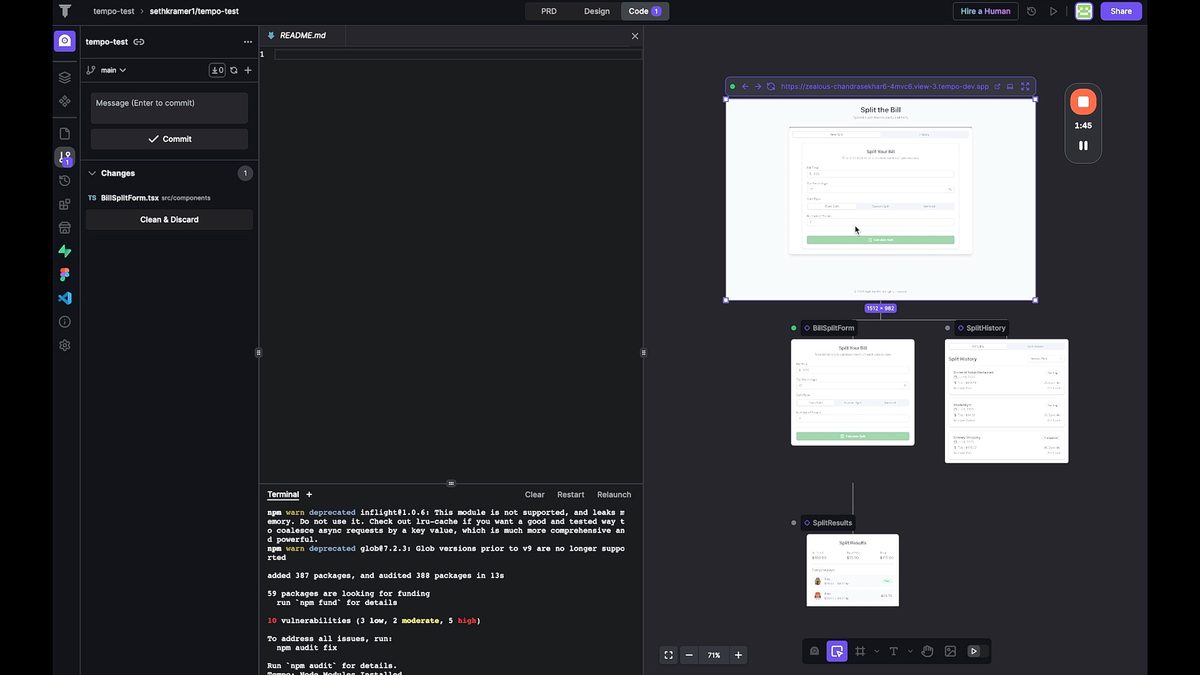The width and height of the screenshot is (1200, 675).
Task: Open the Components sidebar panel icon
Action: [65, 101]
